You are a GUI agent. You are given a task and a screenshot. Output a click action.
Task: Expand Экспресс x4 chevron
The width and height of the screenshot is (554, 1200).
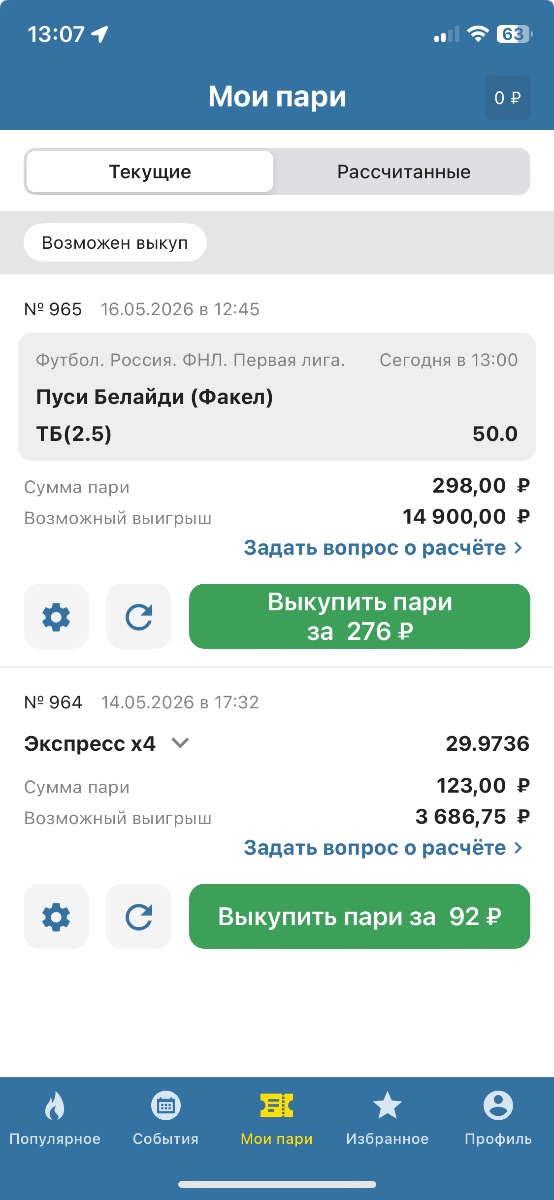[180, 743]
